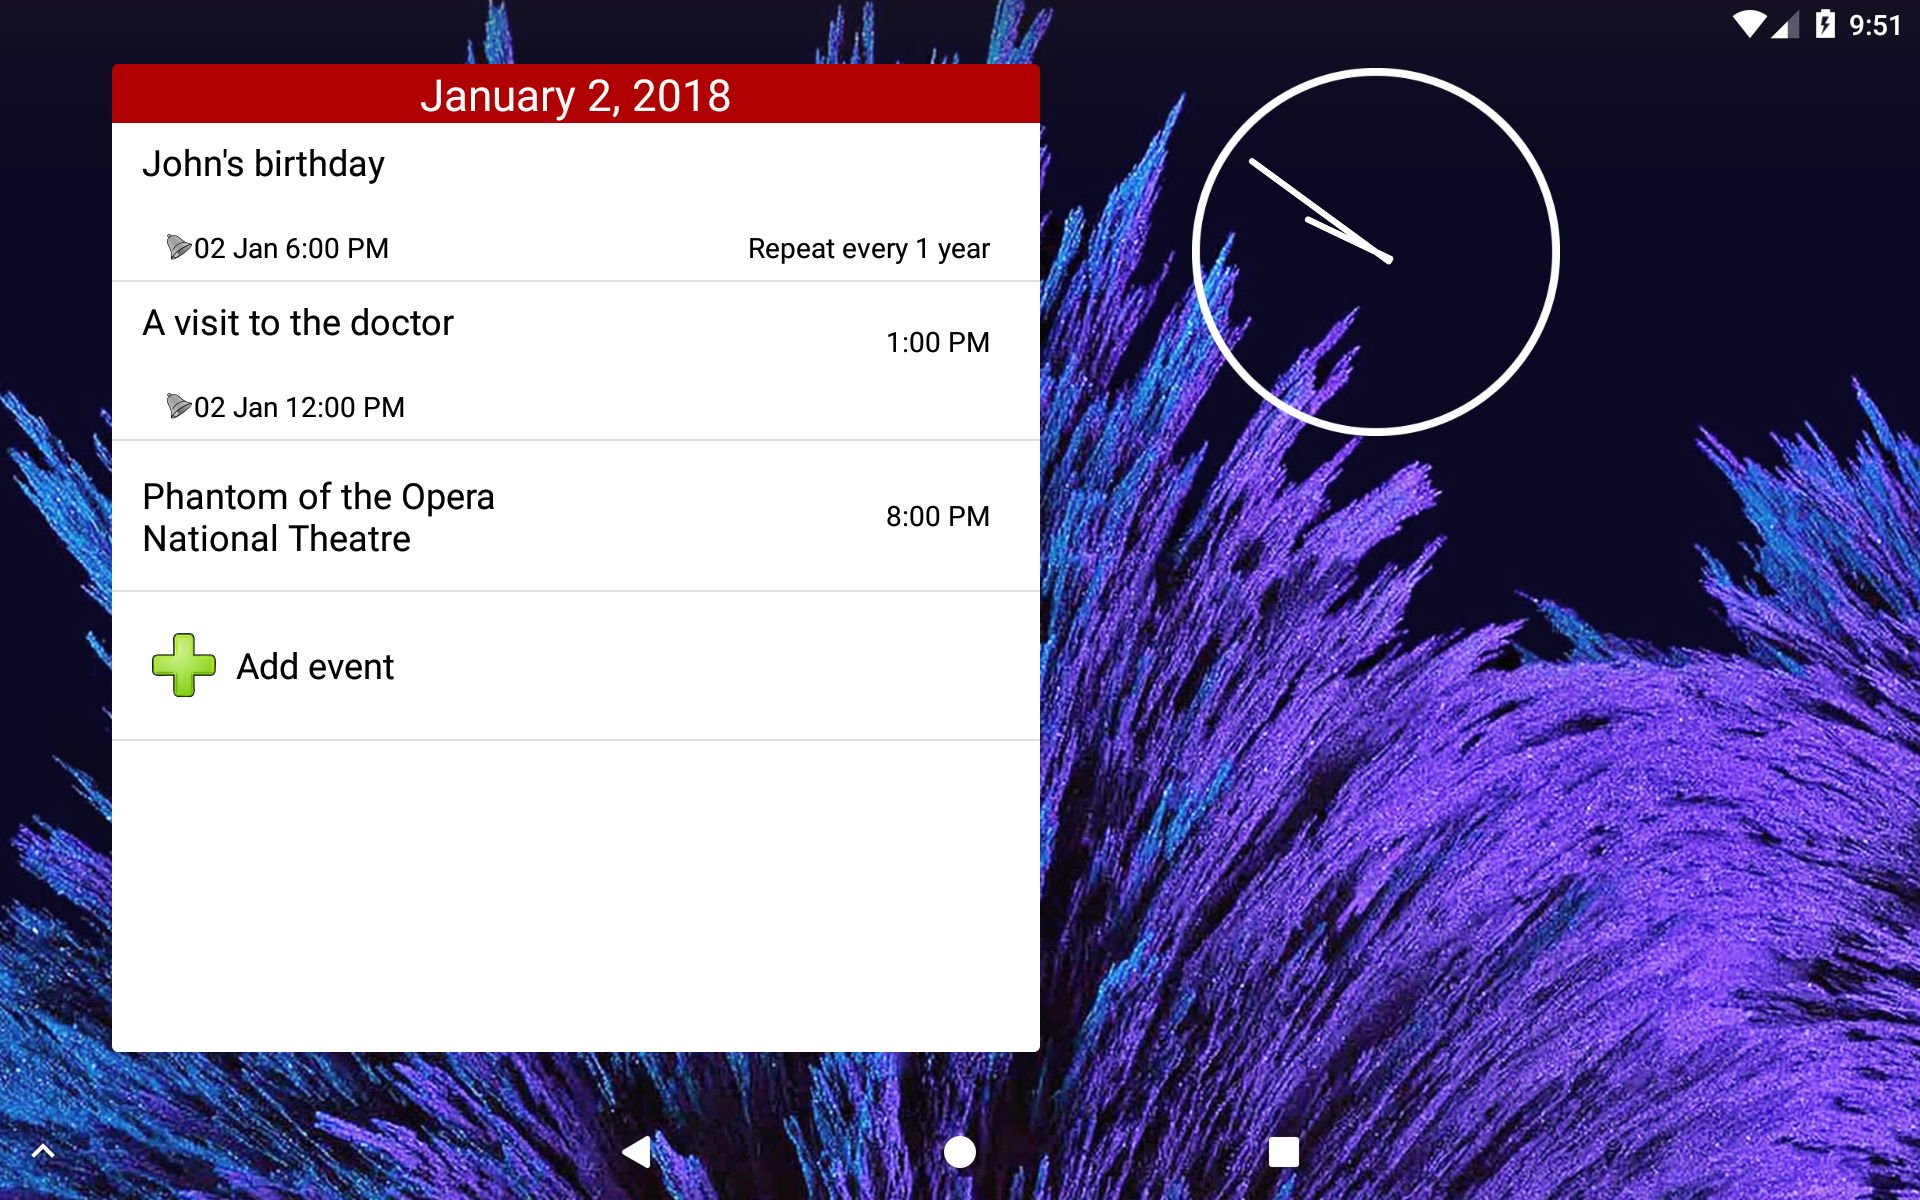This screenshot has width=1920, height=1200.
Task: Click the 1:00 PM event time
Action: 938,342
